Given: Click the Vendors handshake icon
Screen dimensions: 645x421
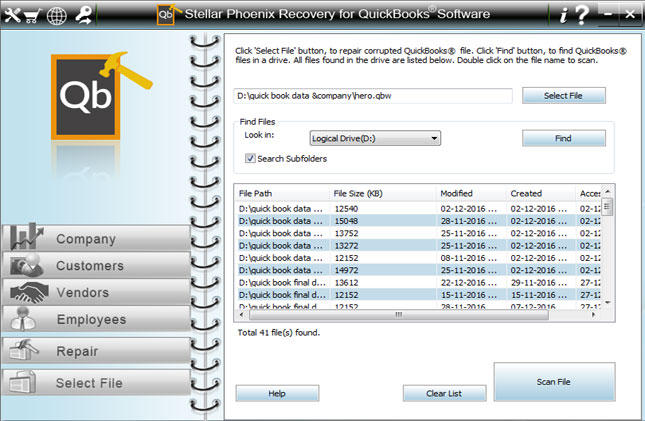Looking at the screenshot, I should coord(29,292).
